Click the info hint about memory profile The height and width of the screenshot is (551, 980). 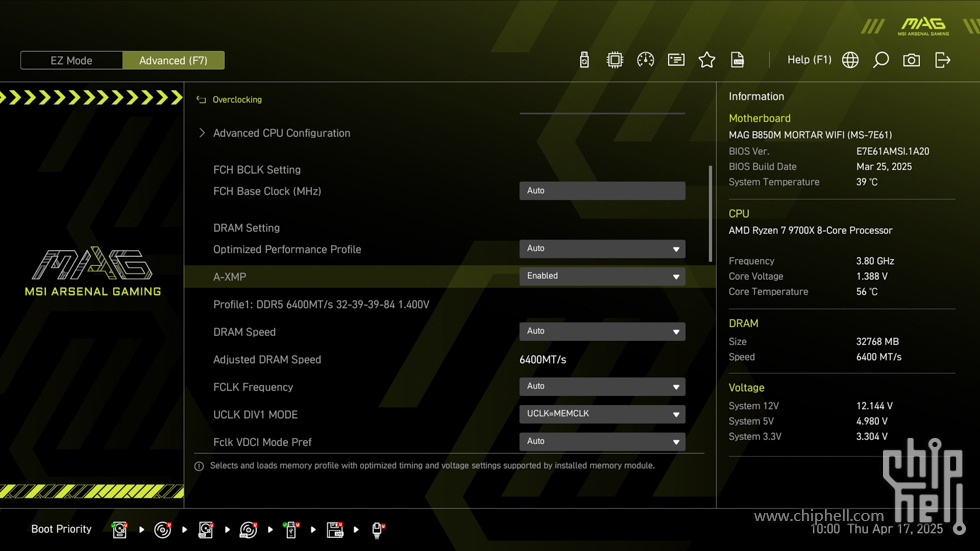[x=432, y=465]
